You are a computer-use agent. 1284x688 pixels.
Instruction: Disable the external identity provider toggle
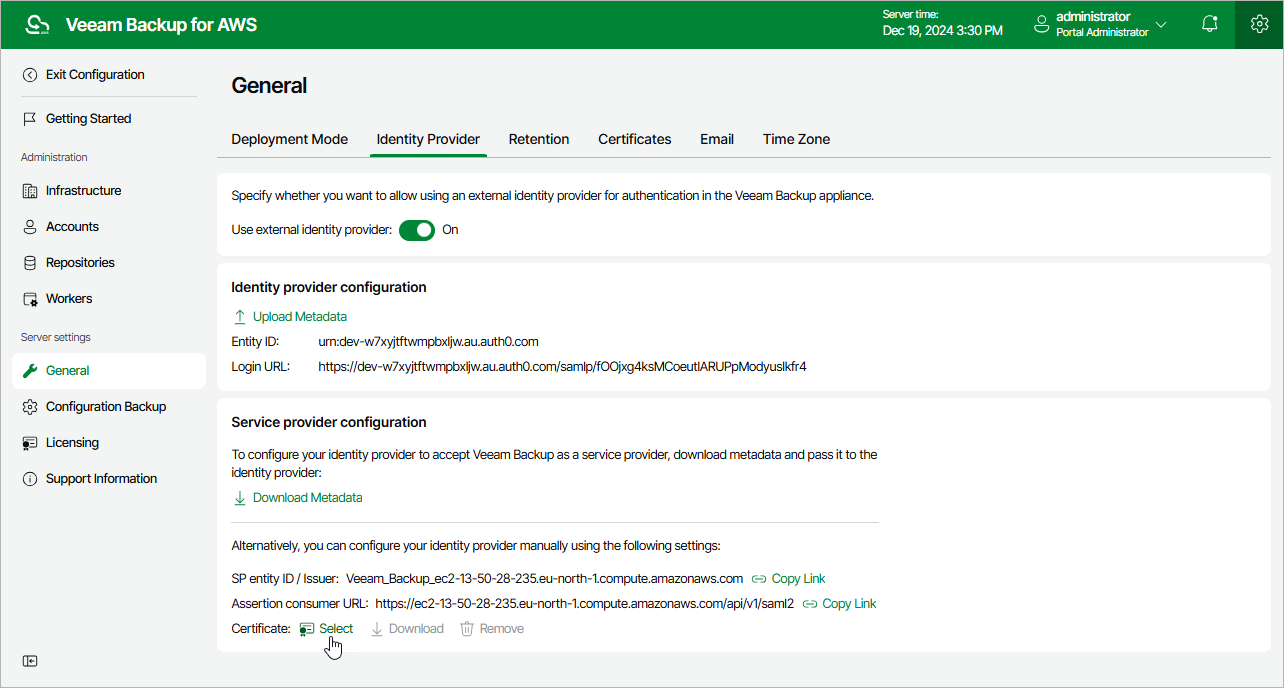(x=416, y=229)
